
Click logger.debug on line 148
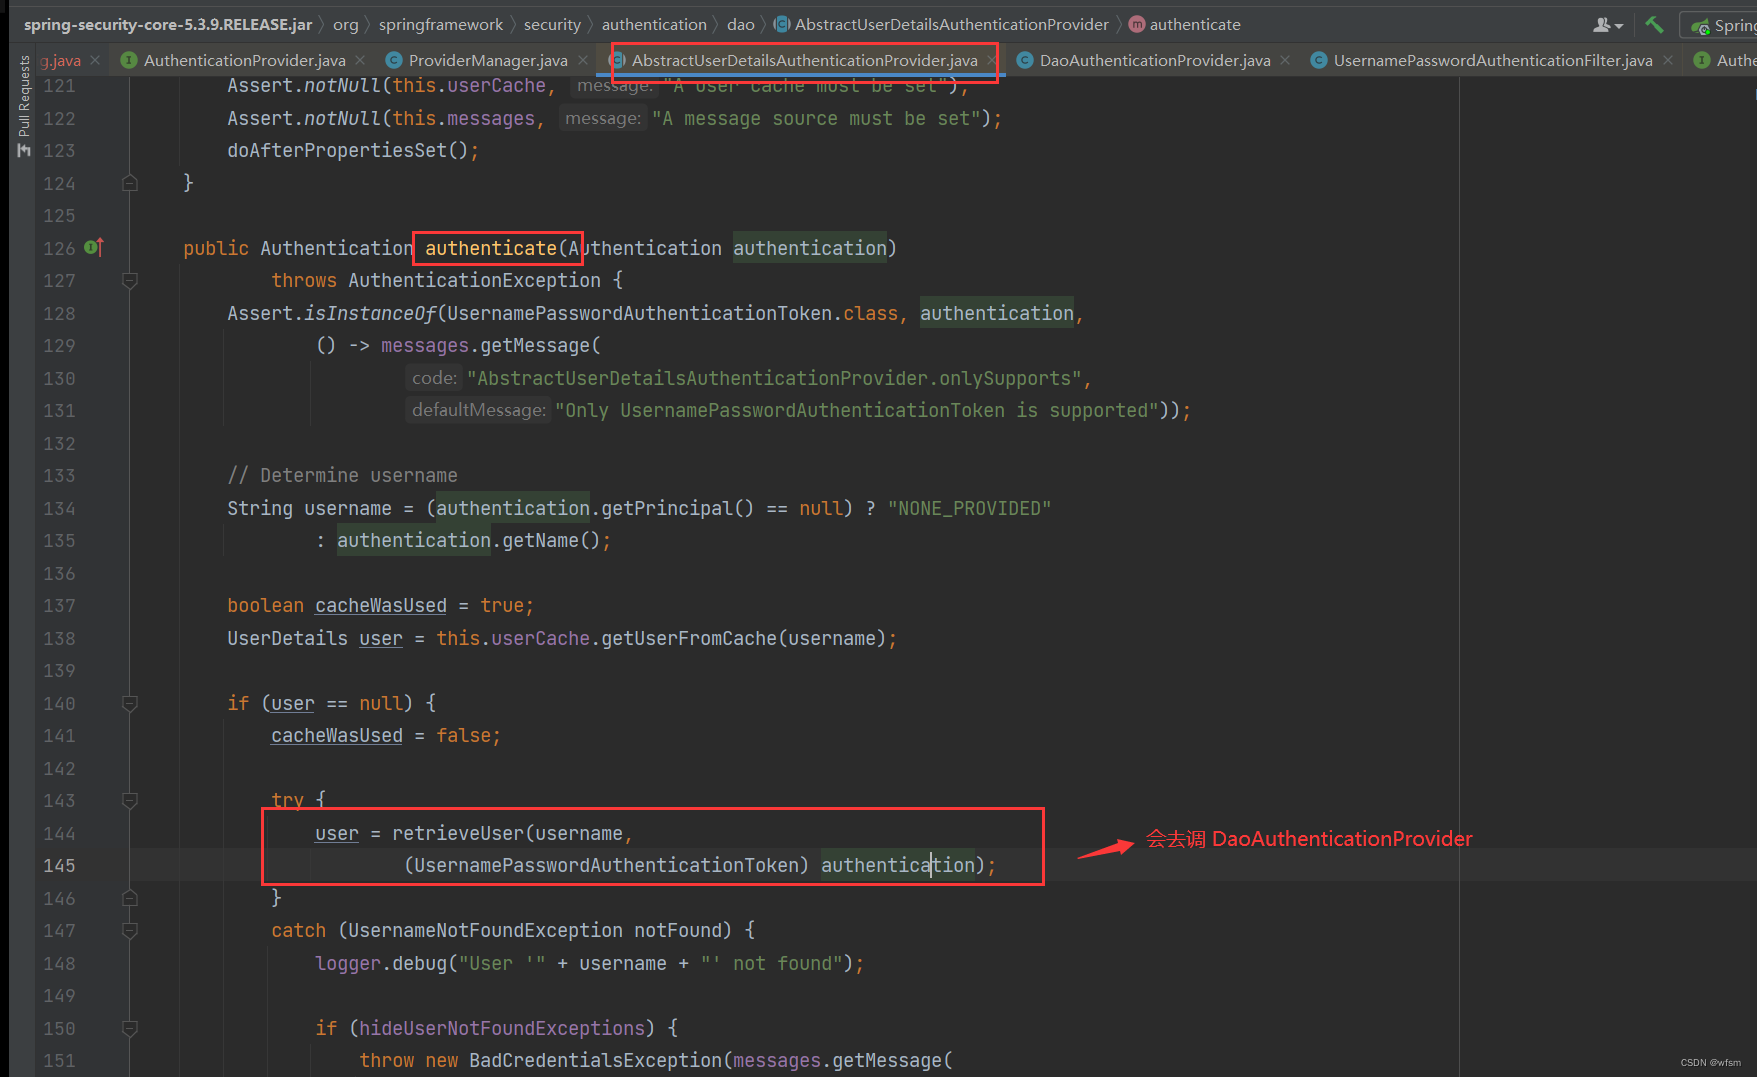381,963
